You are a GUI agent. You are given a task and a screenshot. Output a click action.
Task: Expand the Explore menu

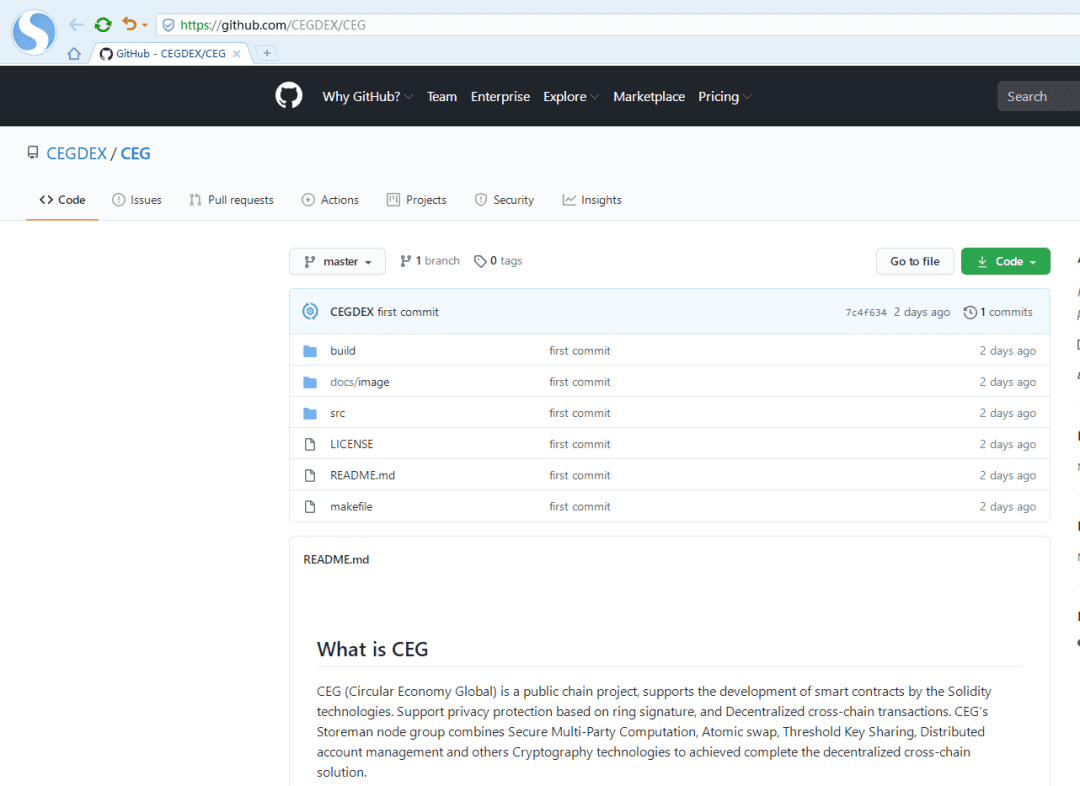571,96
